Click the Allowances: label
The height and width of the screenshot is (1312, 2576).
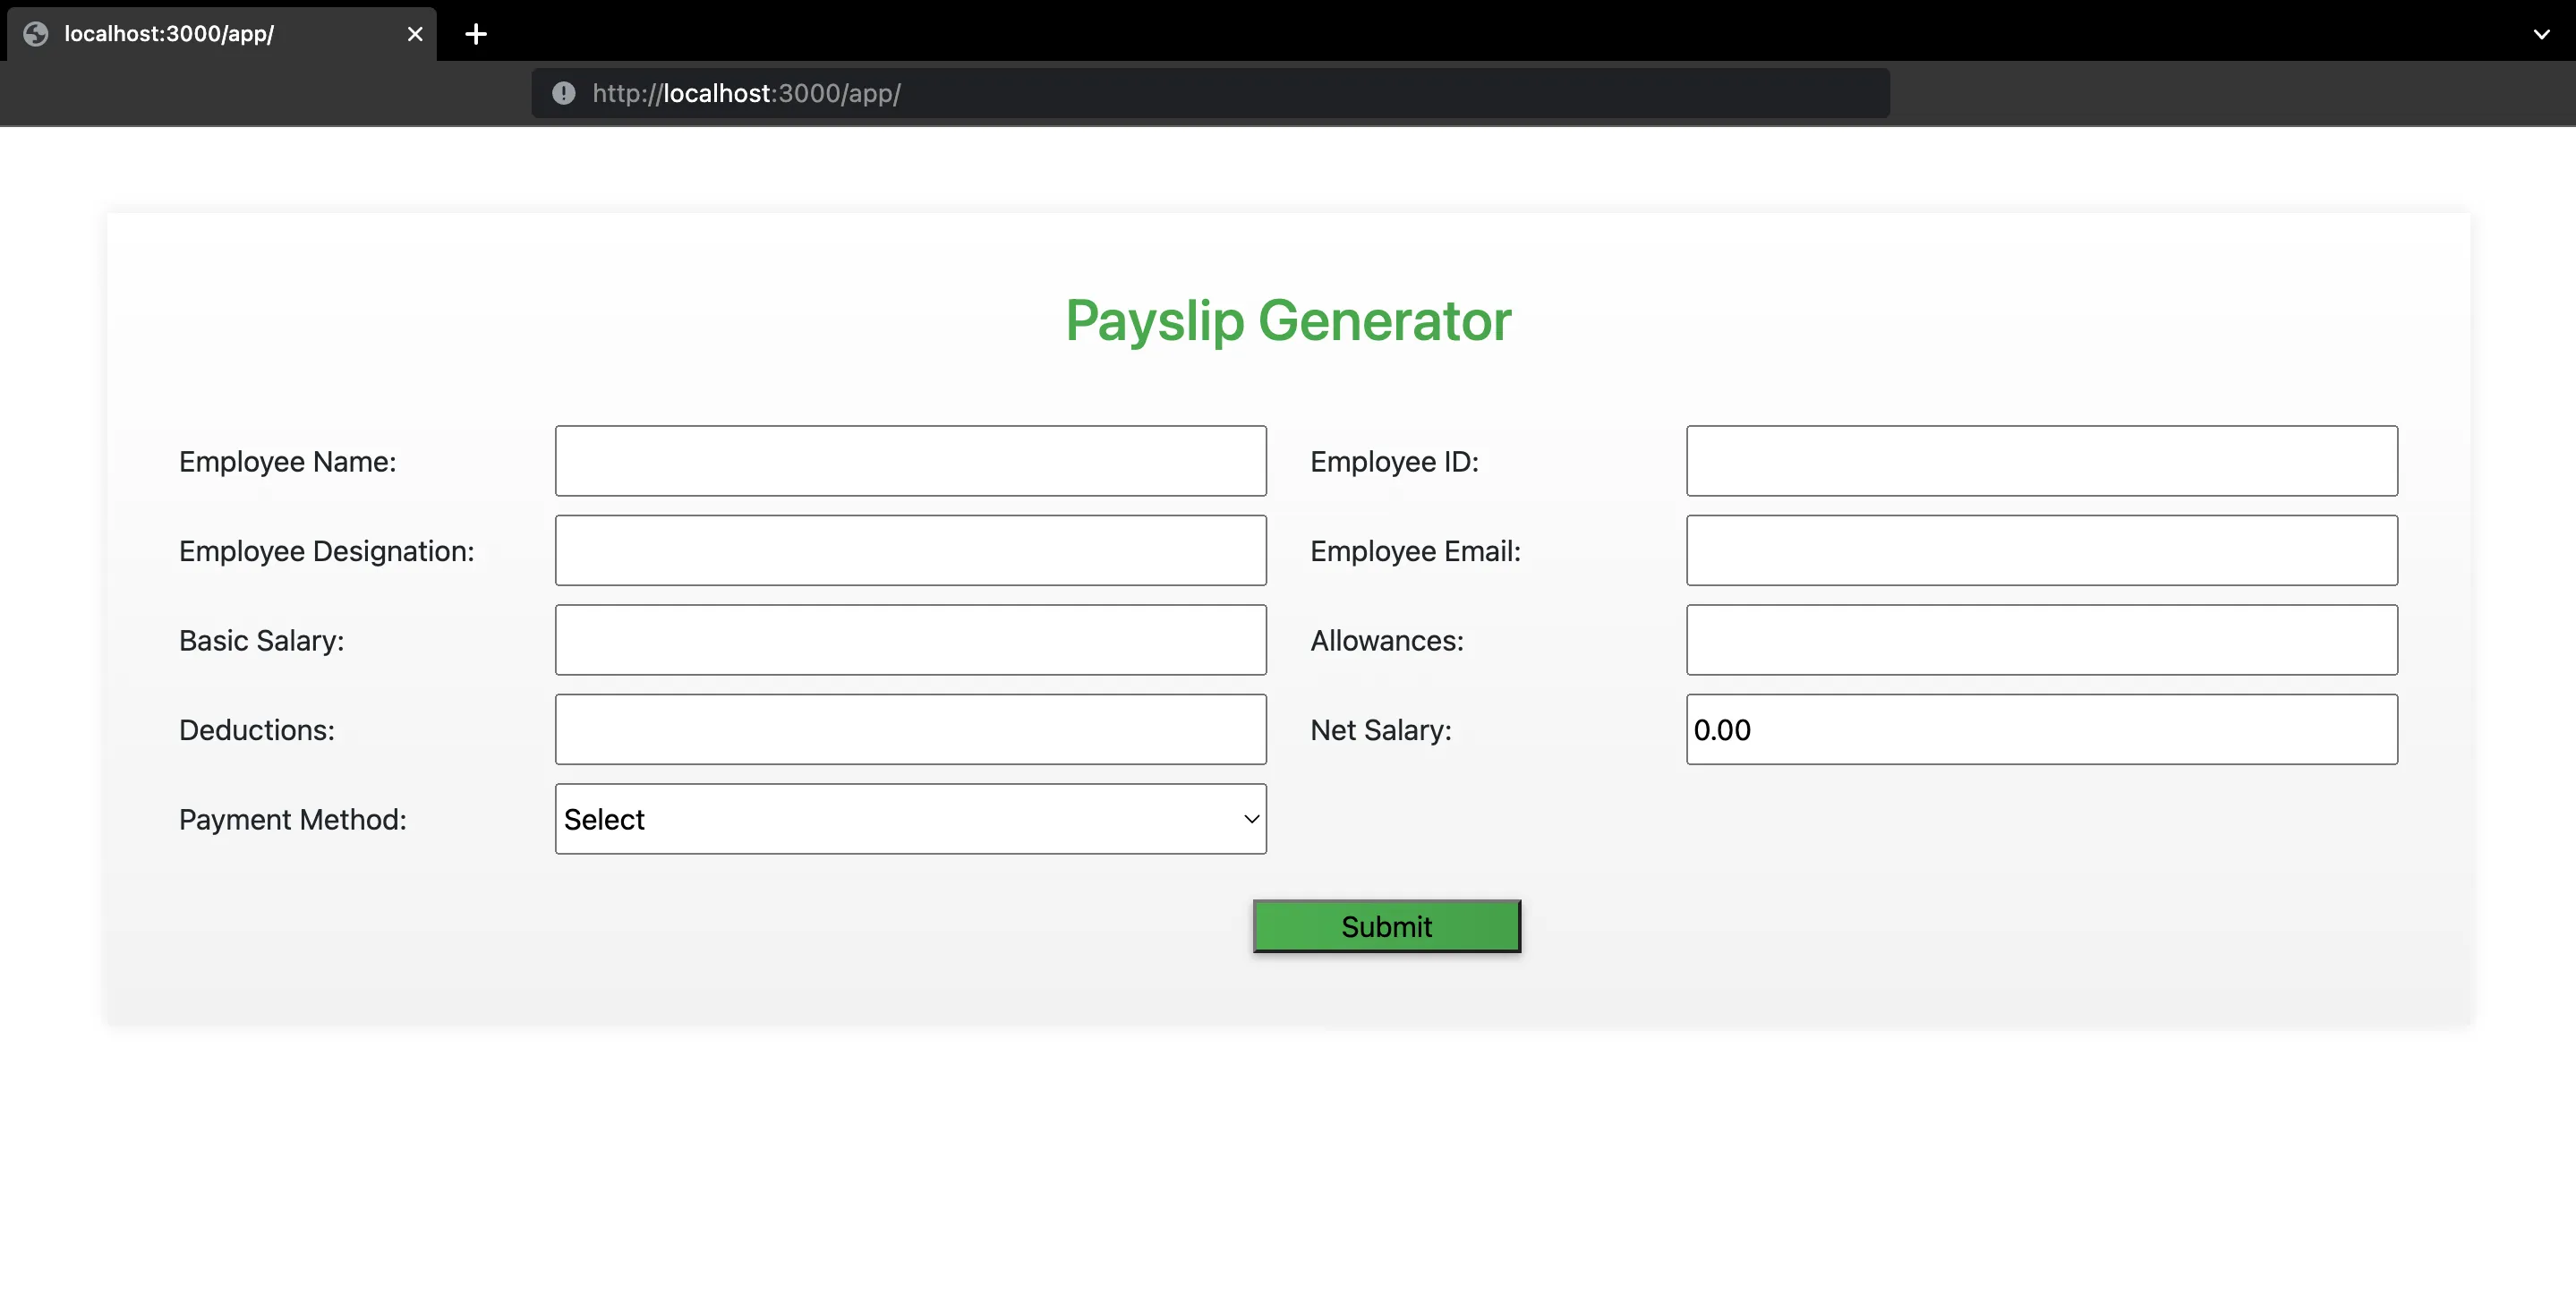[1386, 640]
